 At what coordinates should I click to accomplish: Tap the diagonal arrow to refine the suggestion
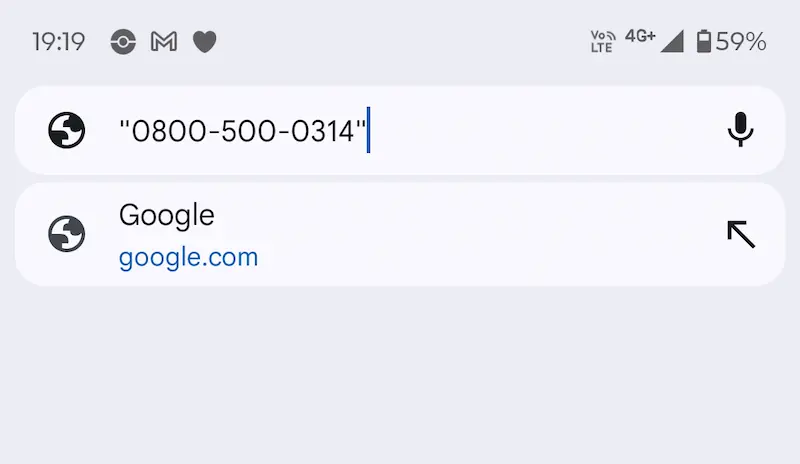(x=740, y=234)
